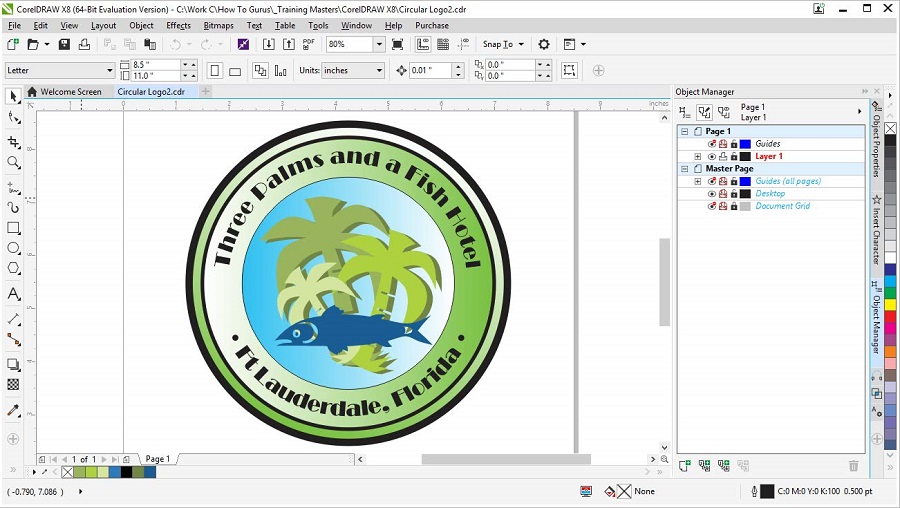Toggle lock on Layer 1

pos(734,156)
